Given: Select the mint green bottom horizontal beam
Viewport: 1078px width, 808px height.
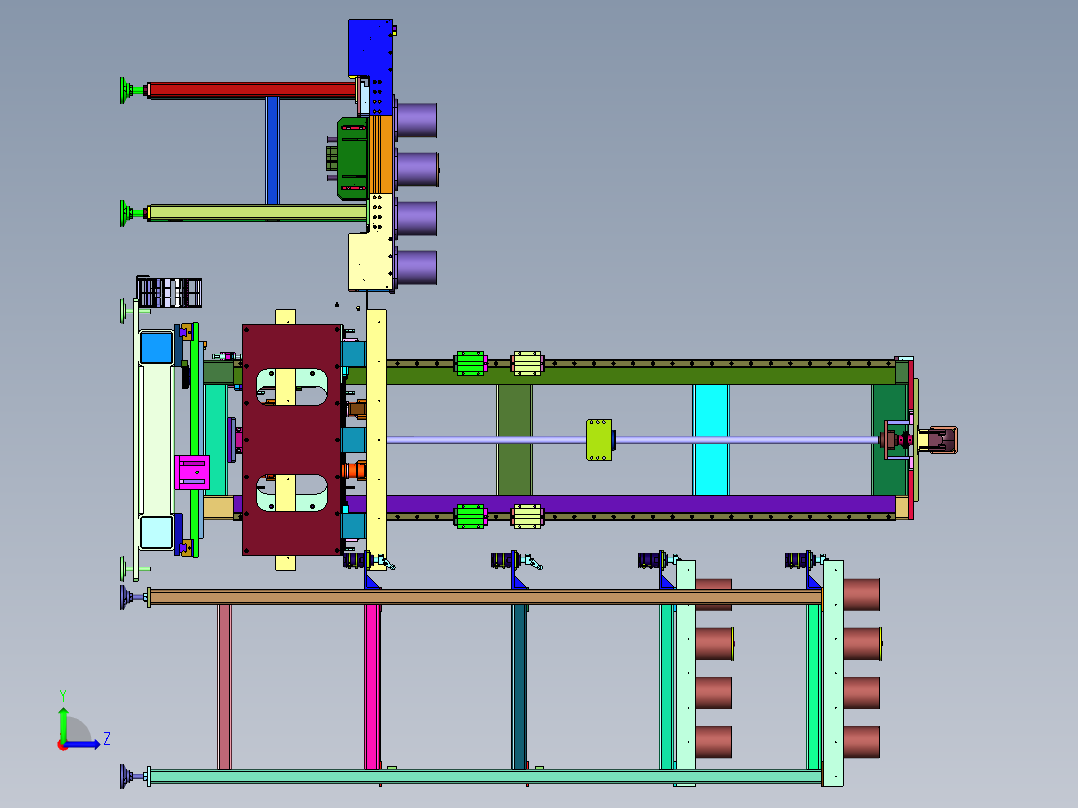Looking at the screenshot, I should (x=485, y=776).
